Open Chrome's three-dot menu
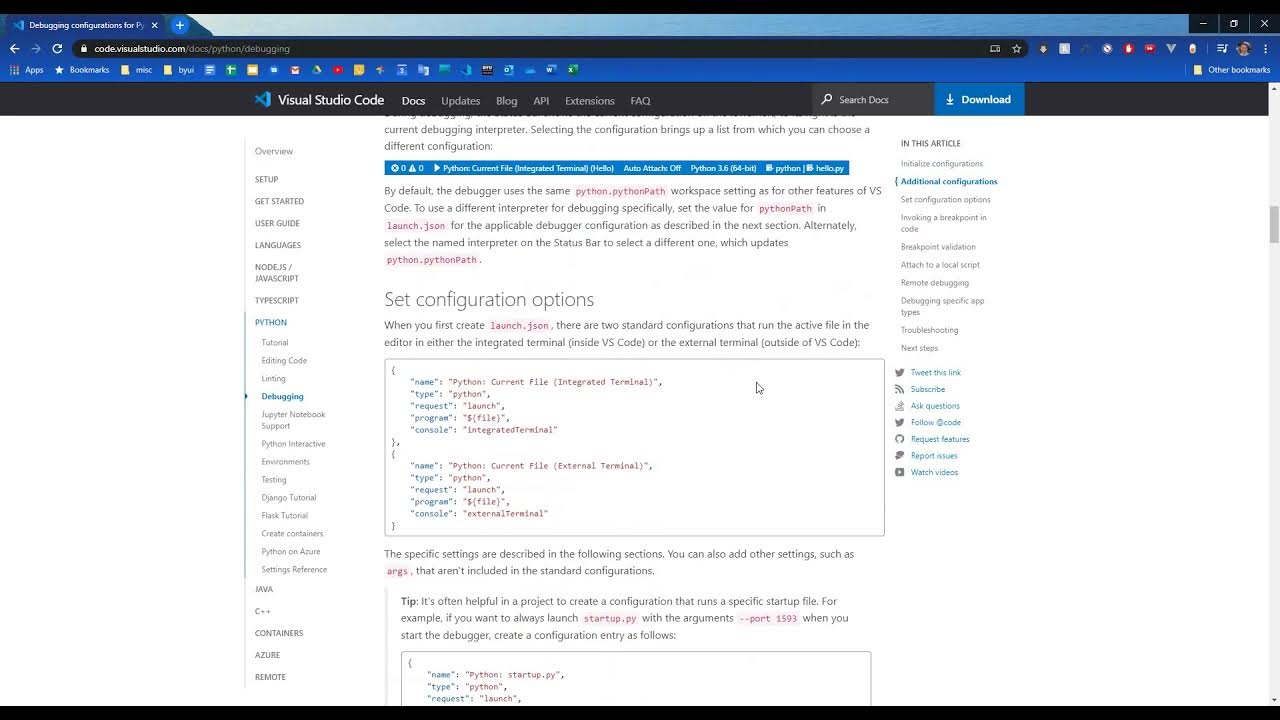 [1266, 48]
